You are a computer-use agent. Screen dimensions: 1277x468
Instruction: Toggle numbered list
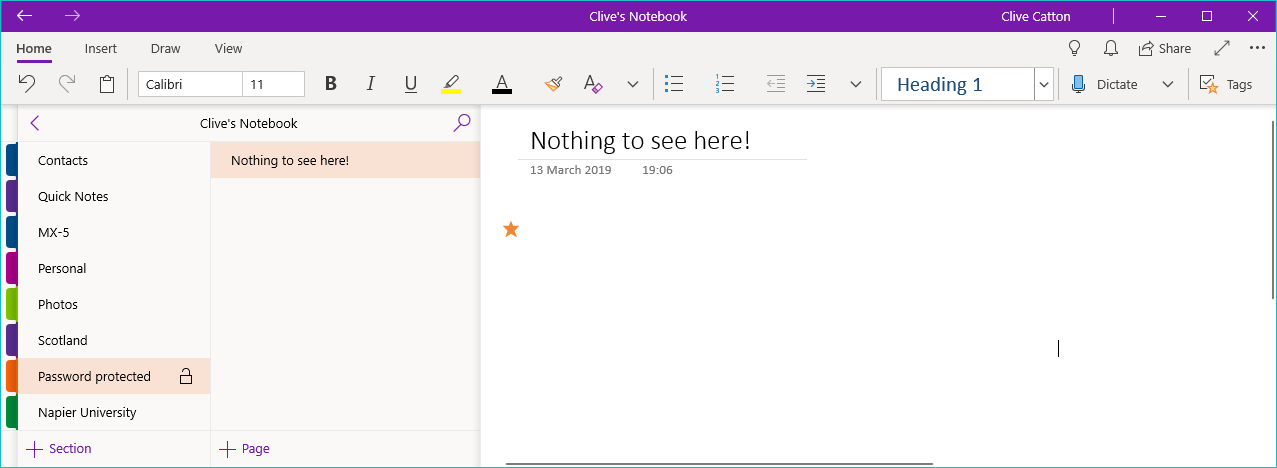[x=725, y=84]
